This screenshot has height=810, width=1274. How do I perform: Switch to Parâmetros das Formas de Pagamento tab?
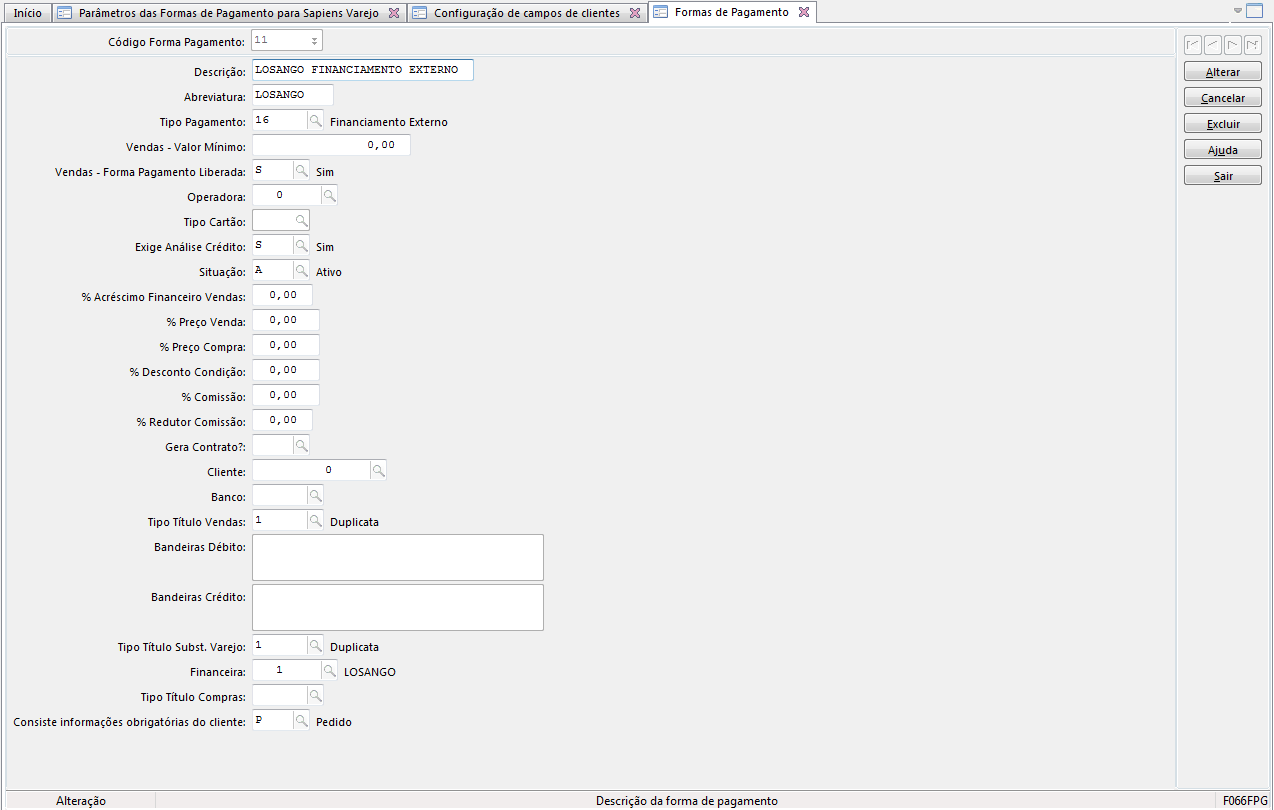[228, 13]
